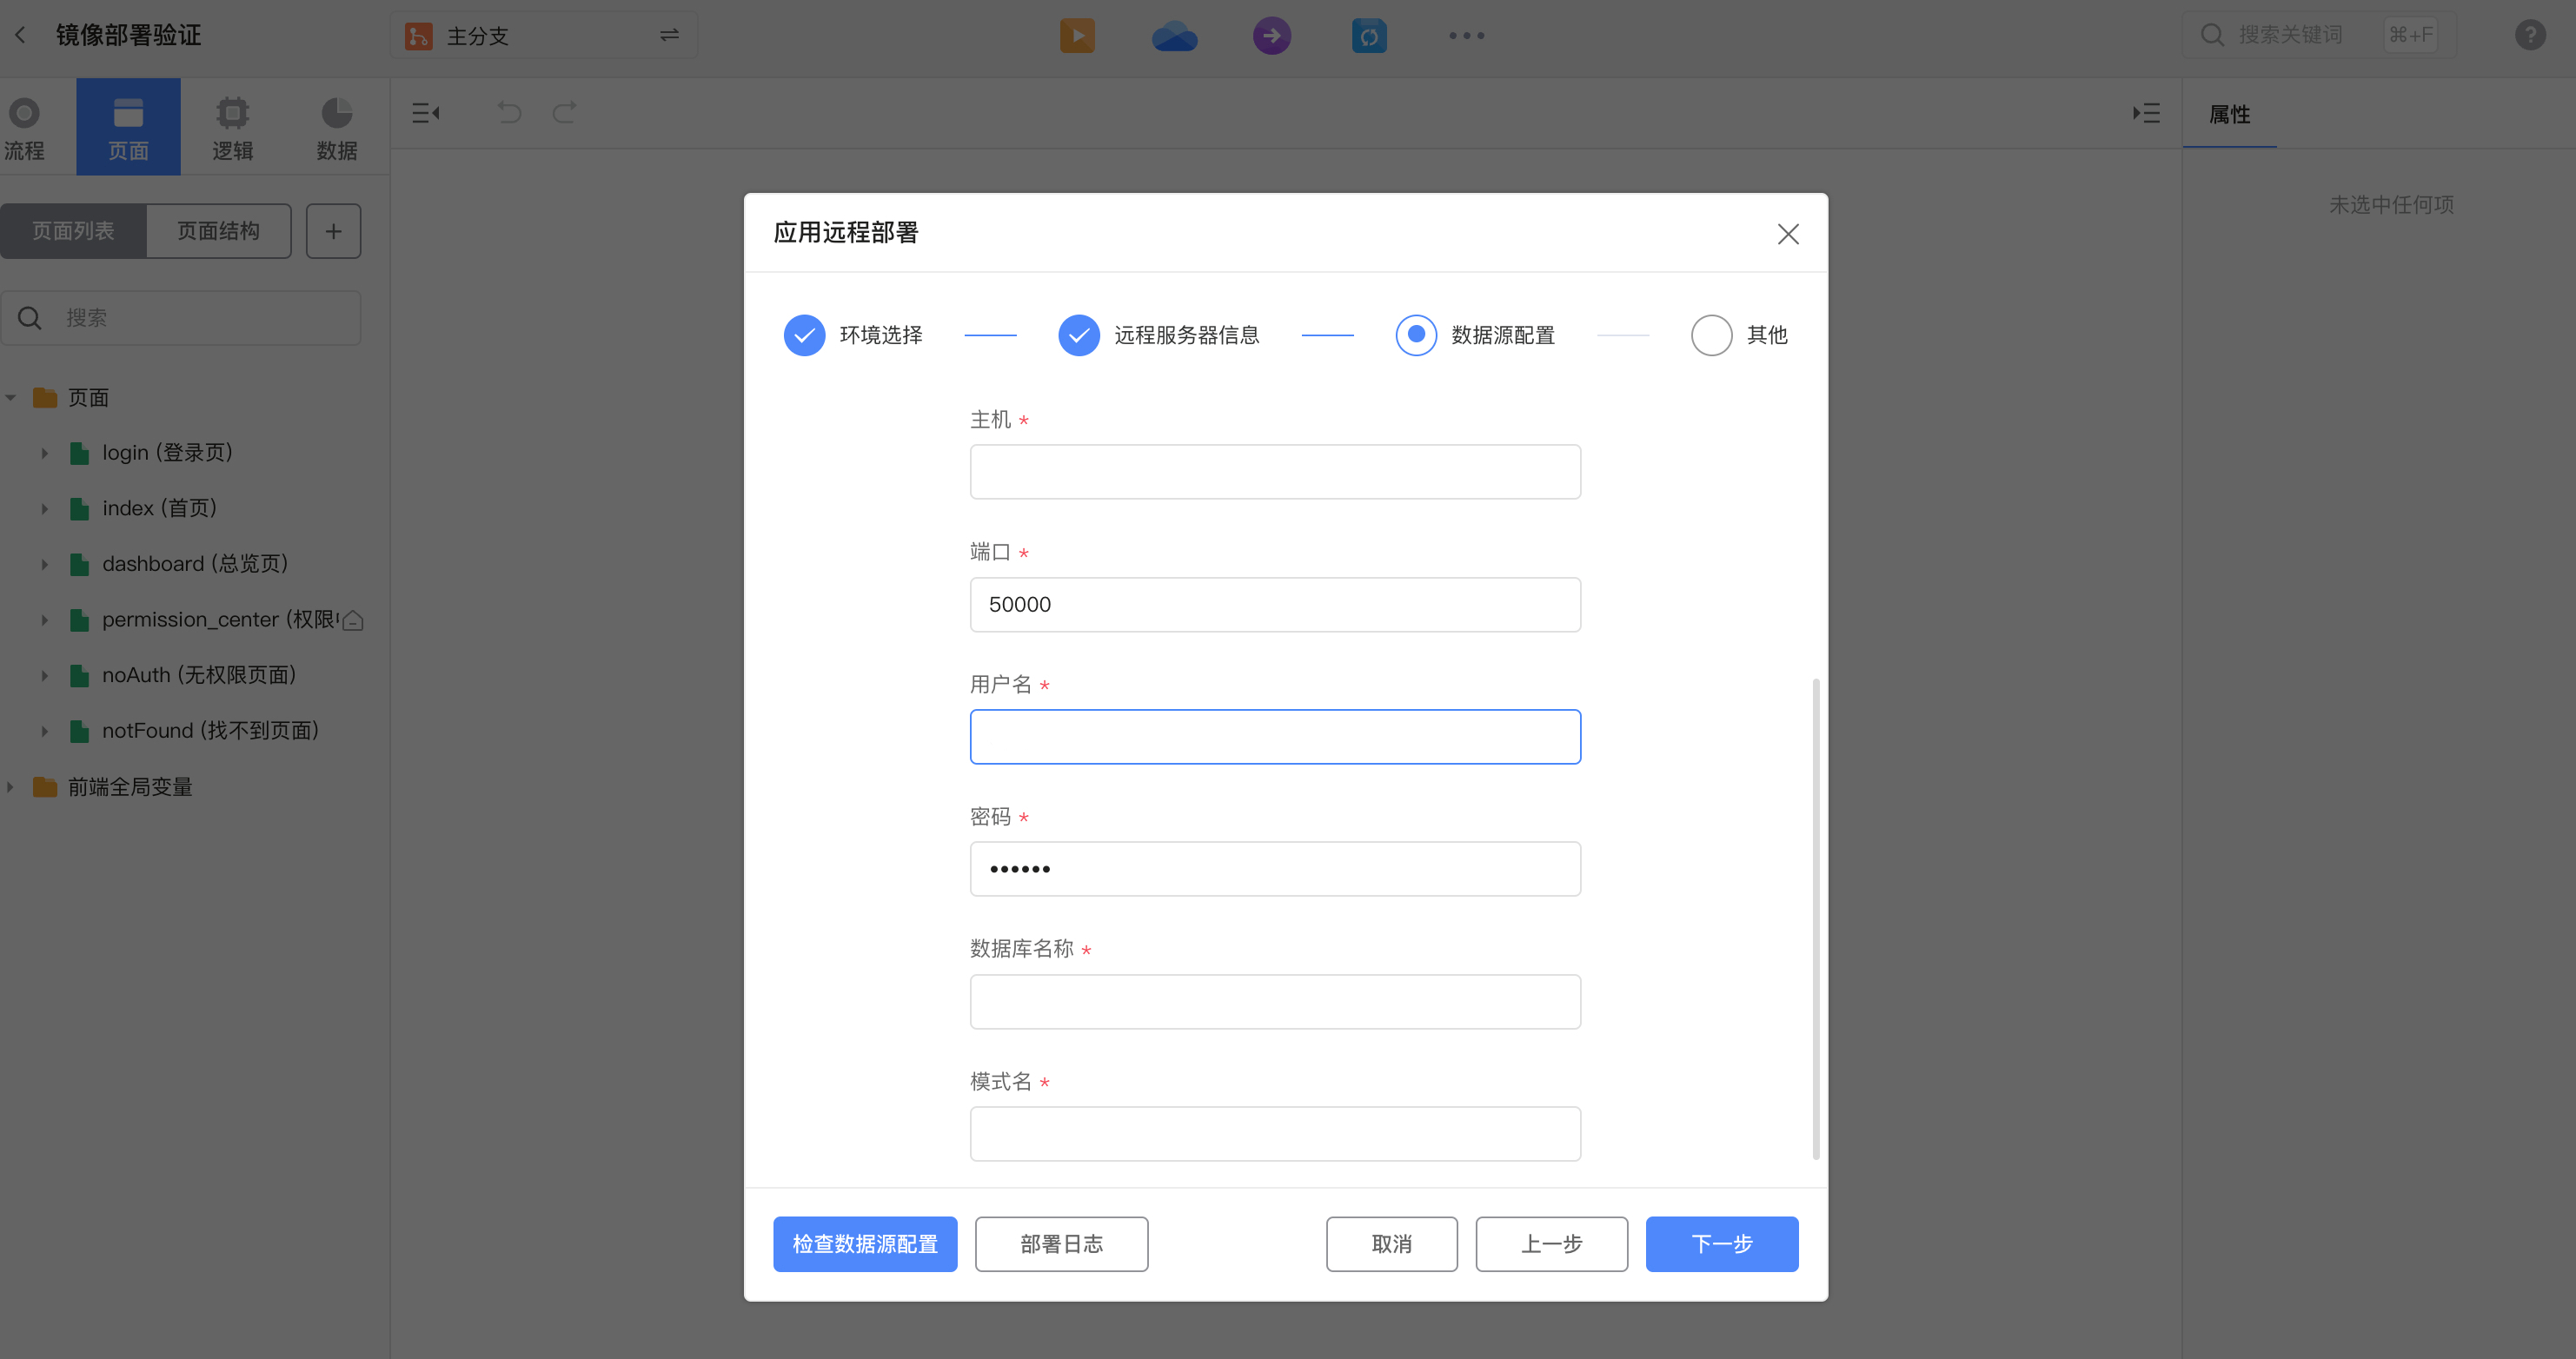Screen dimensions: 2576x1359
Task: Toggle the right properties panel icon
Action: coord(2146,113)
